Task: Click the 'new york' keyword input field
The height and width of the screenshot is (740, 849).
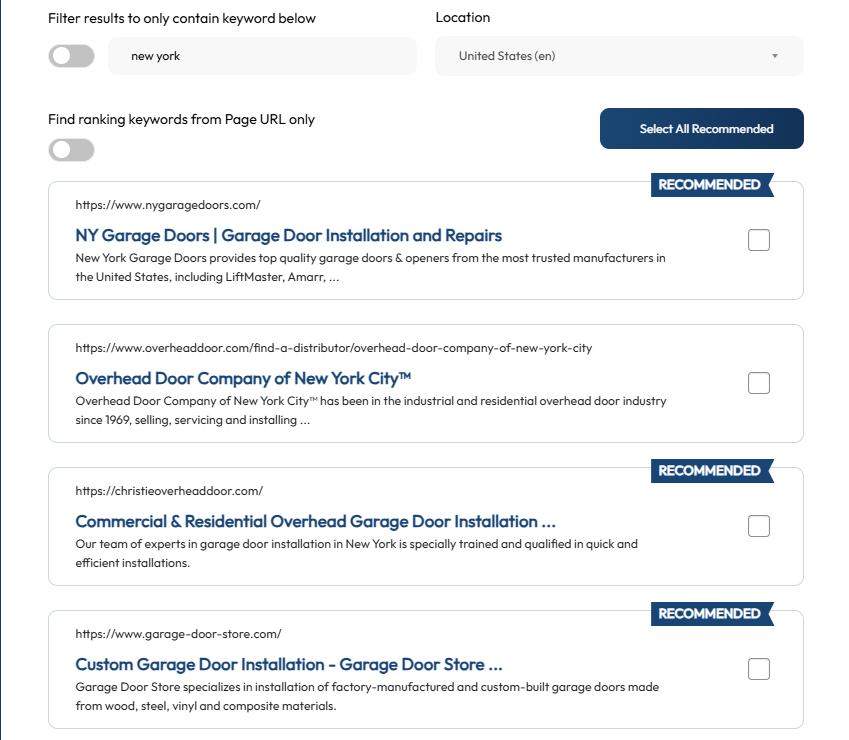Action: tap(263, 56)
